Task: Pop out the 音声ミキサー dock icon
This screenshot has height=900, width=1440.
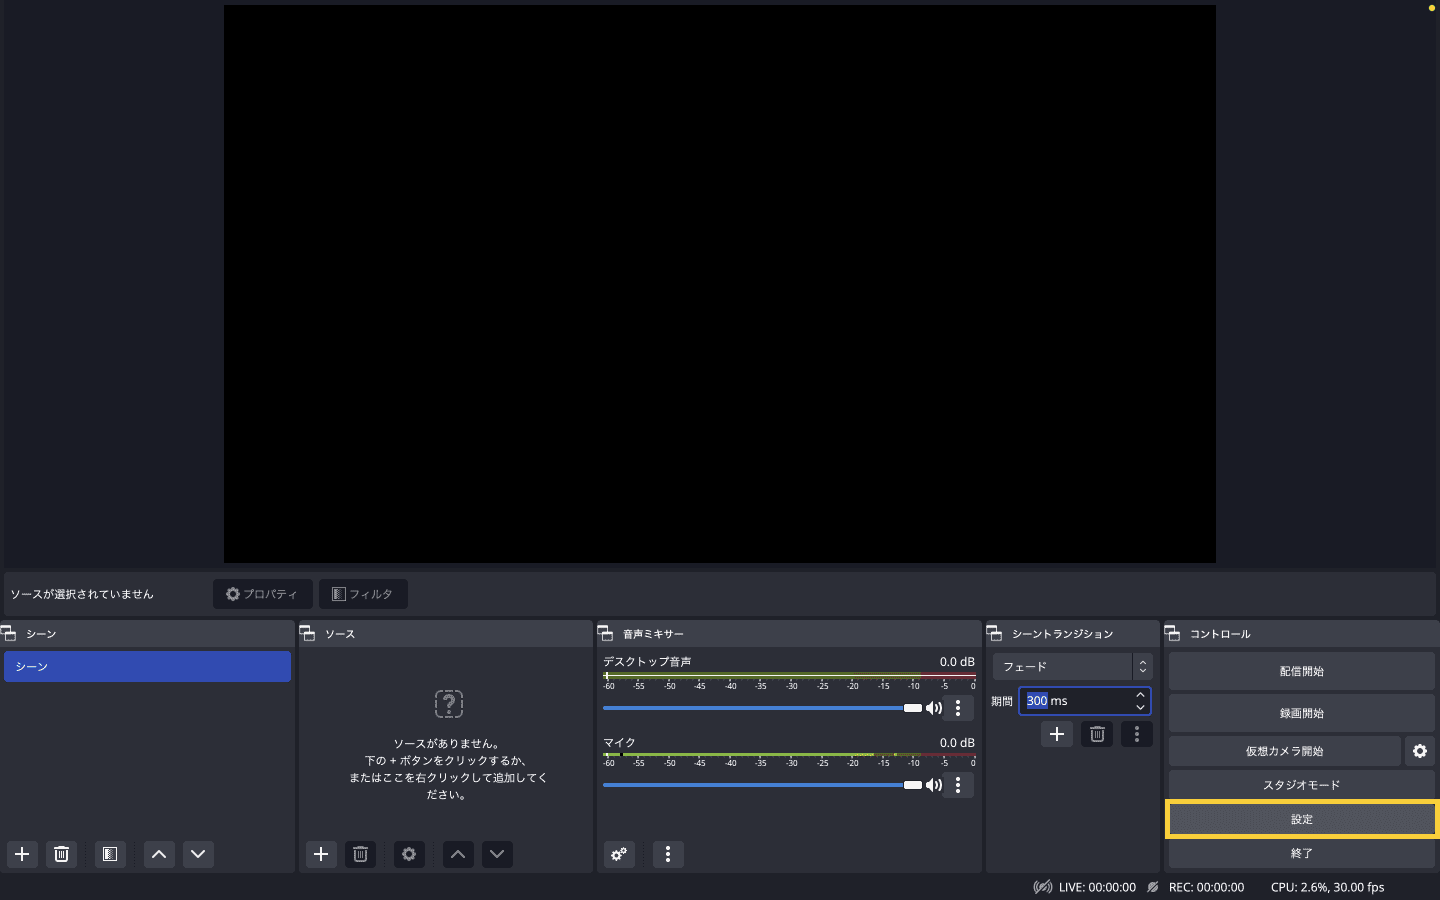Action: pyautogui.click(x=606, y=633)
